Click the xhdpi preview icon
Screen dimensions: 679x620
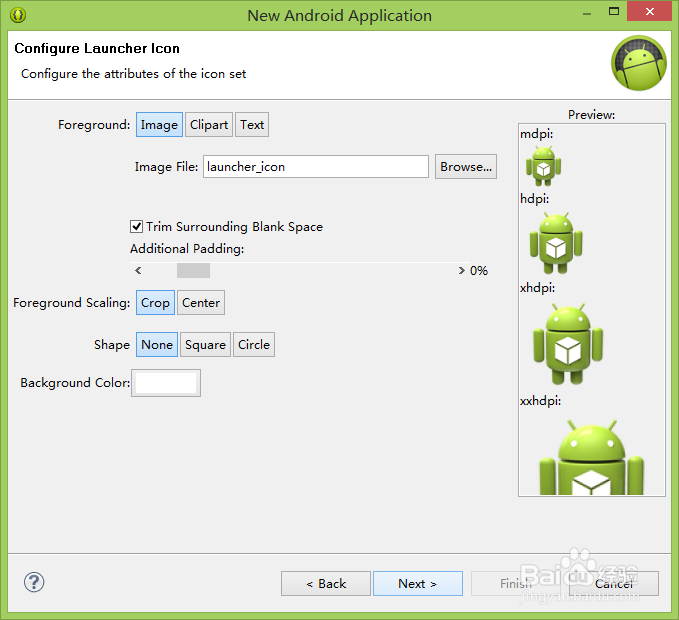(568, 344)
